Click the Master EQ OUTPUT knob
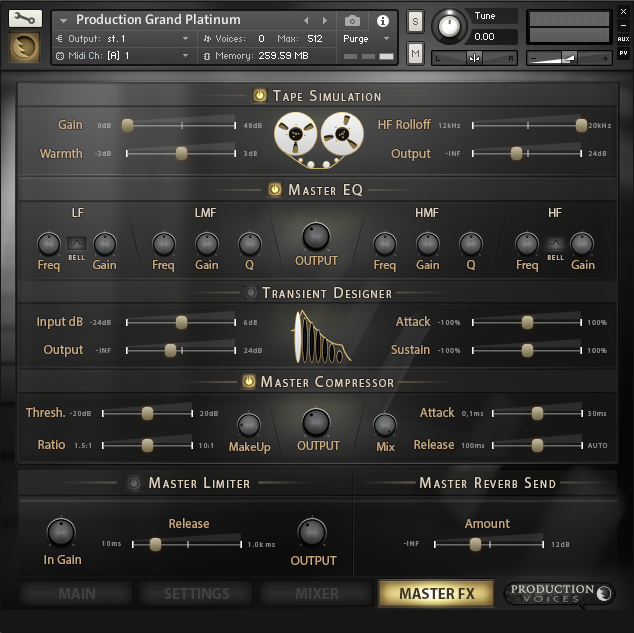This screenshot has width=634, height=633. point(316,236)
